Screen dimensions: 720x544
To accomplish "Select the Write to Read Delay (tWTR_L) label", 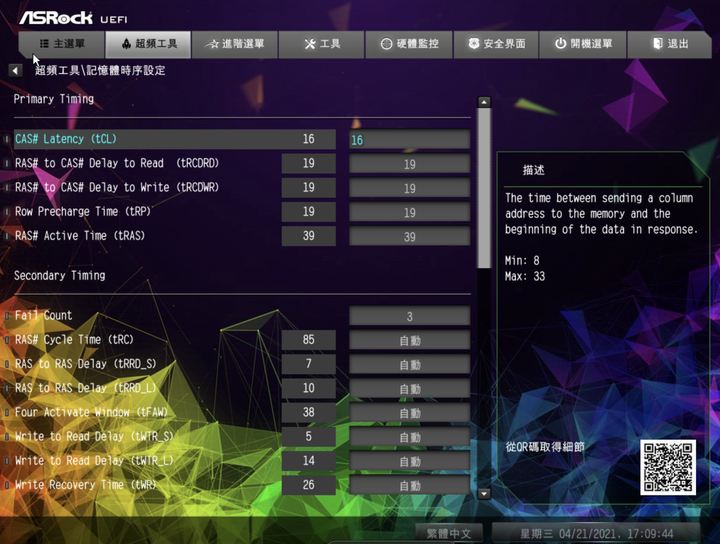I will [94, 461].
